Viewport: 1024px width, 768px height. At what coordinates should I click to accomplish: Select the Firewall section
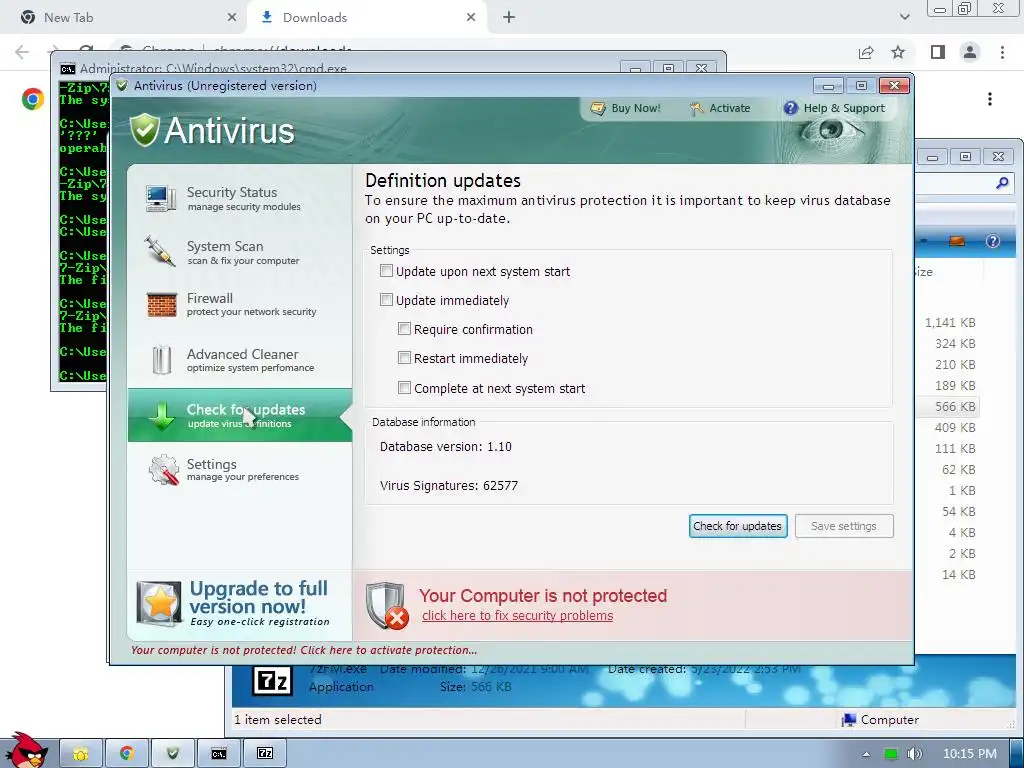tap(240, 304)
